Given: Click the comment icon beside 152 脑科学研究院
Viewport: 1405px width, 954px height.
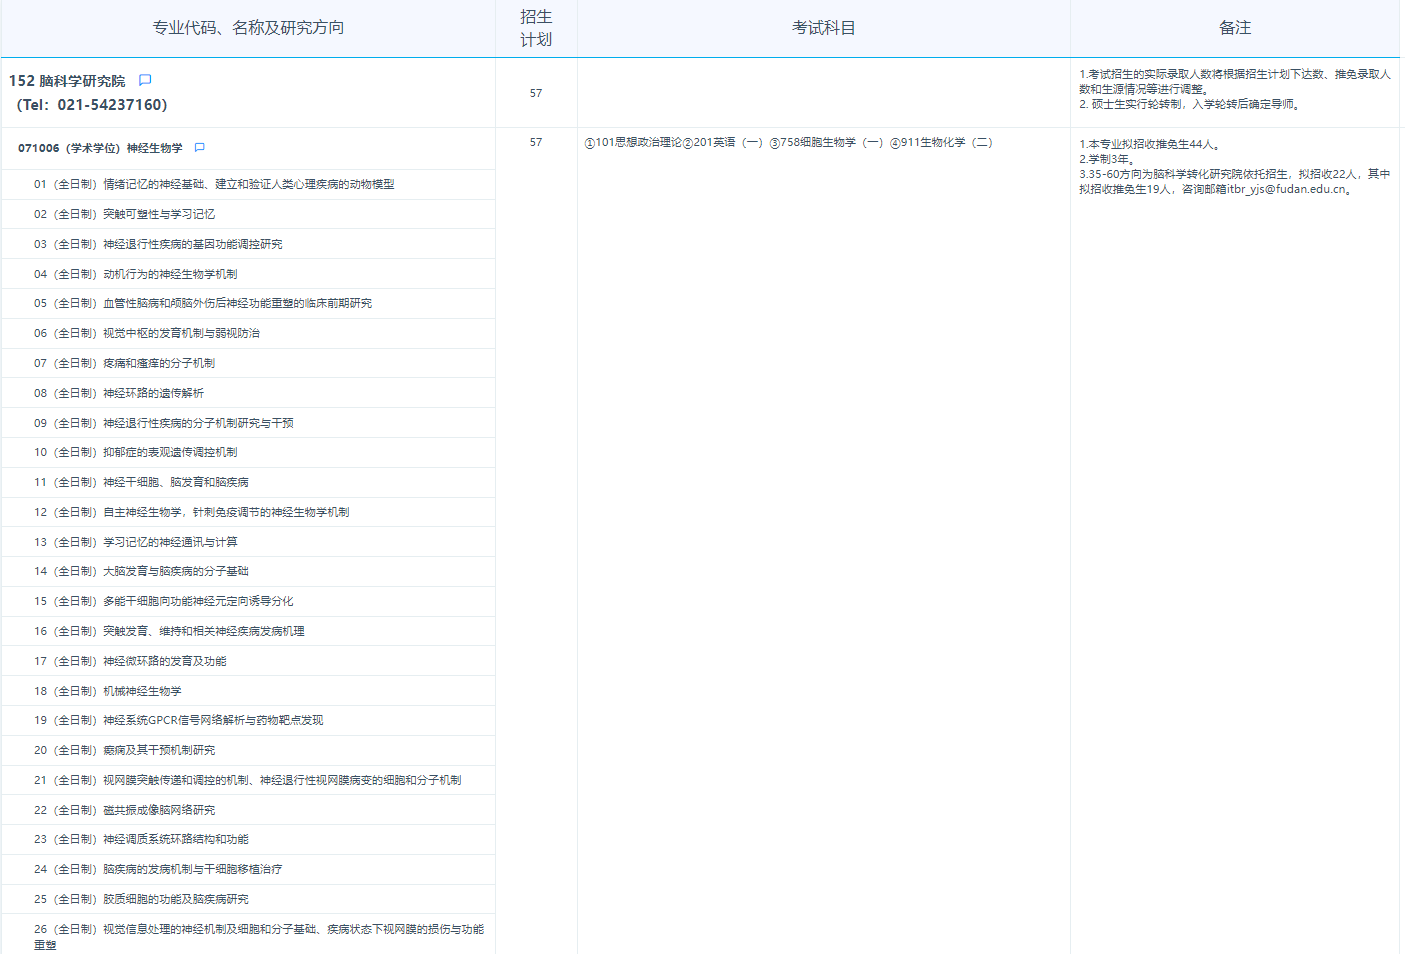Looking at the screenshot, I should pos(145,80).
